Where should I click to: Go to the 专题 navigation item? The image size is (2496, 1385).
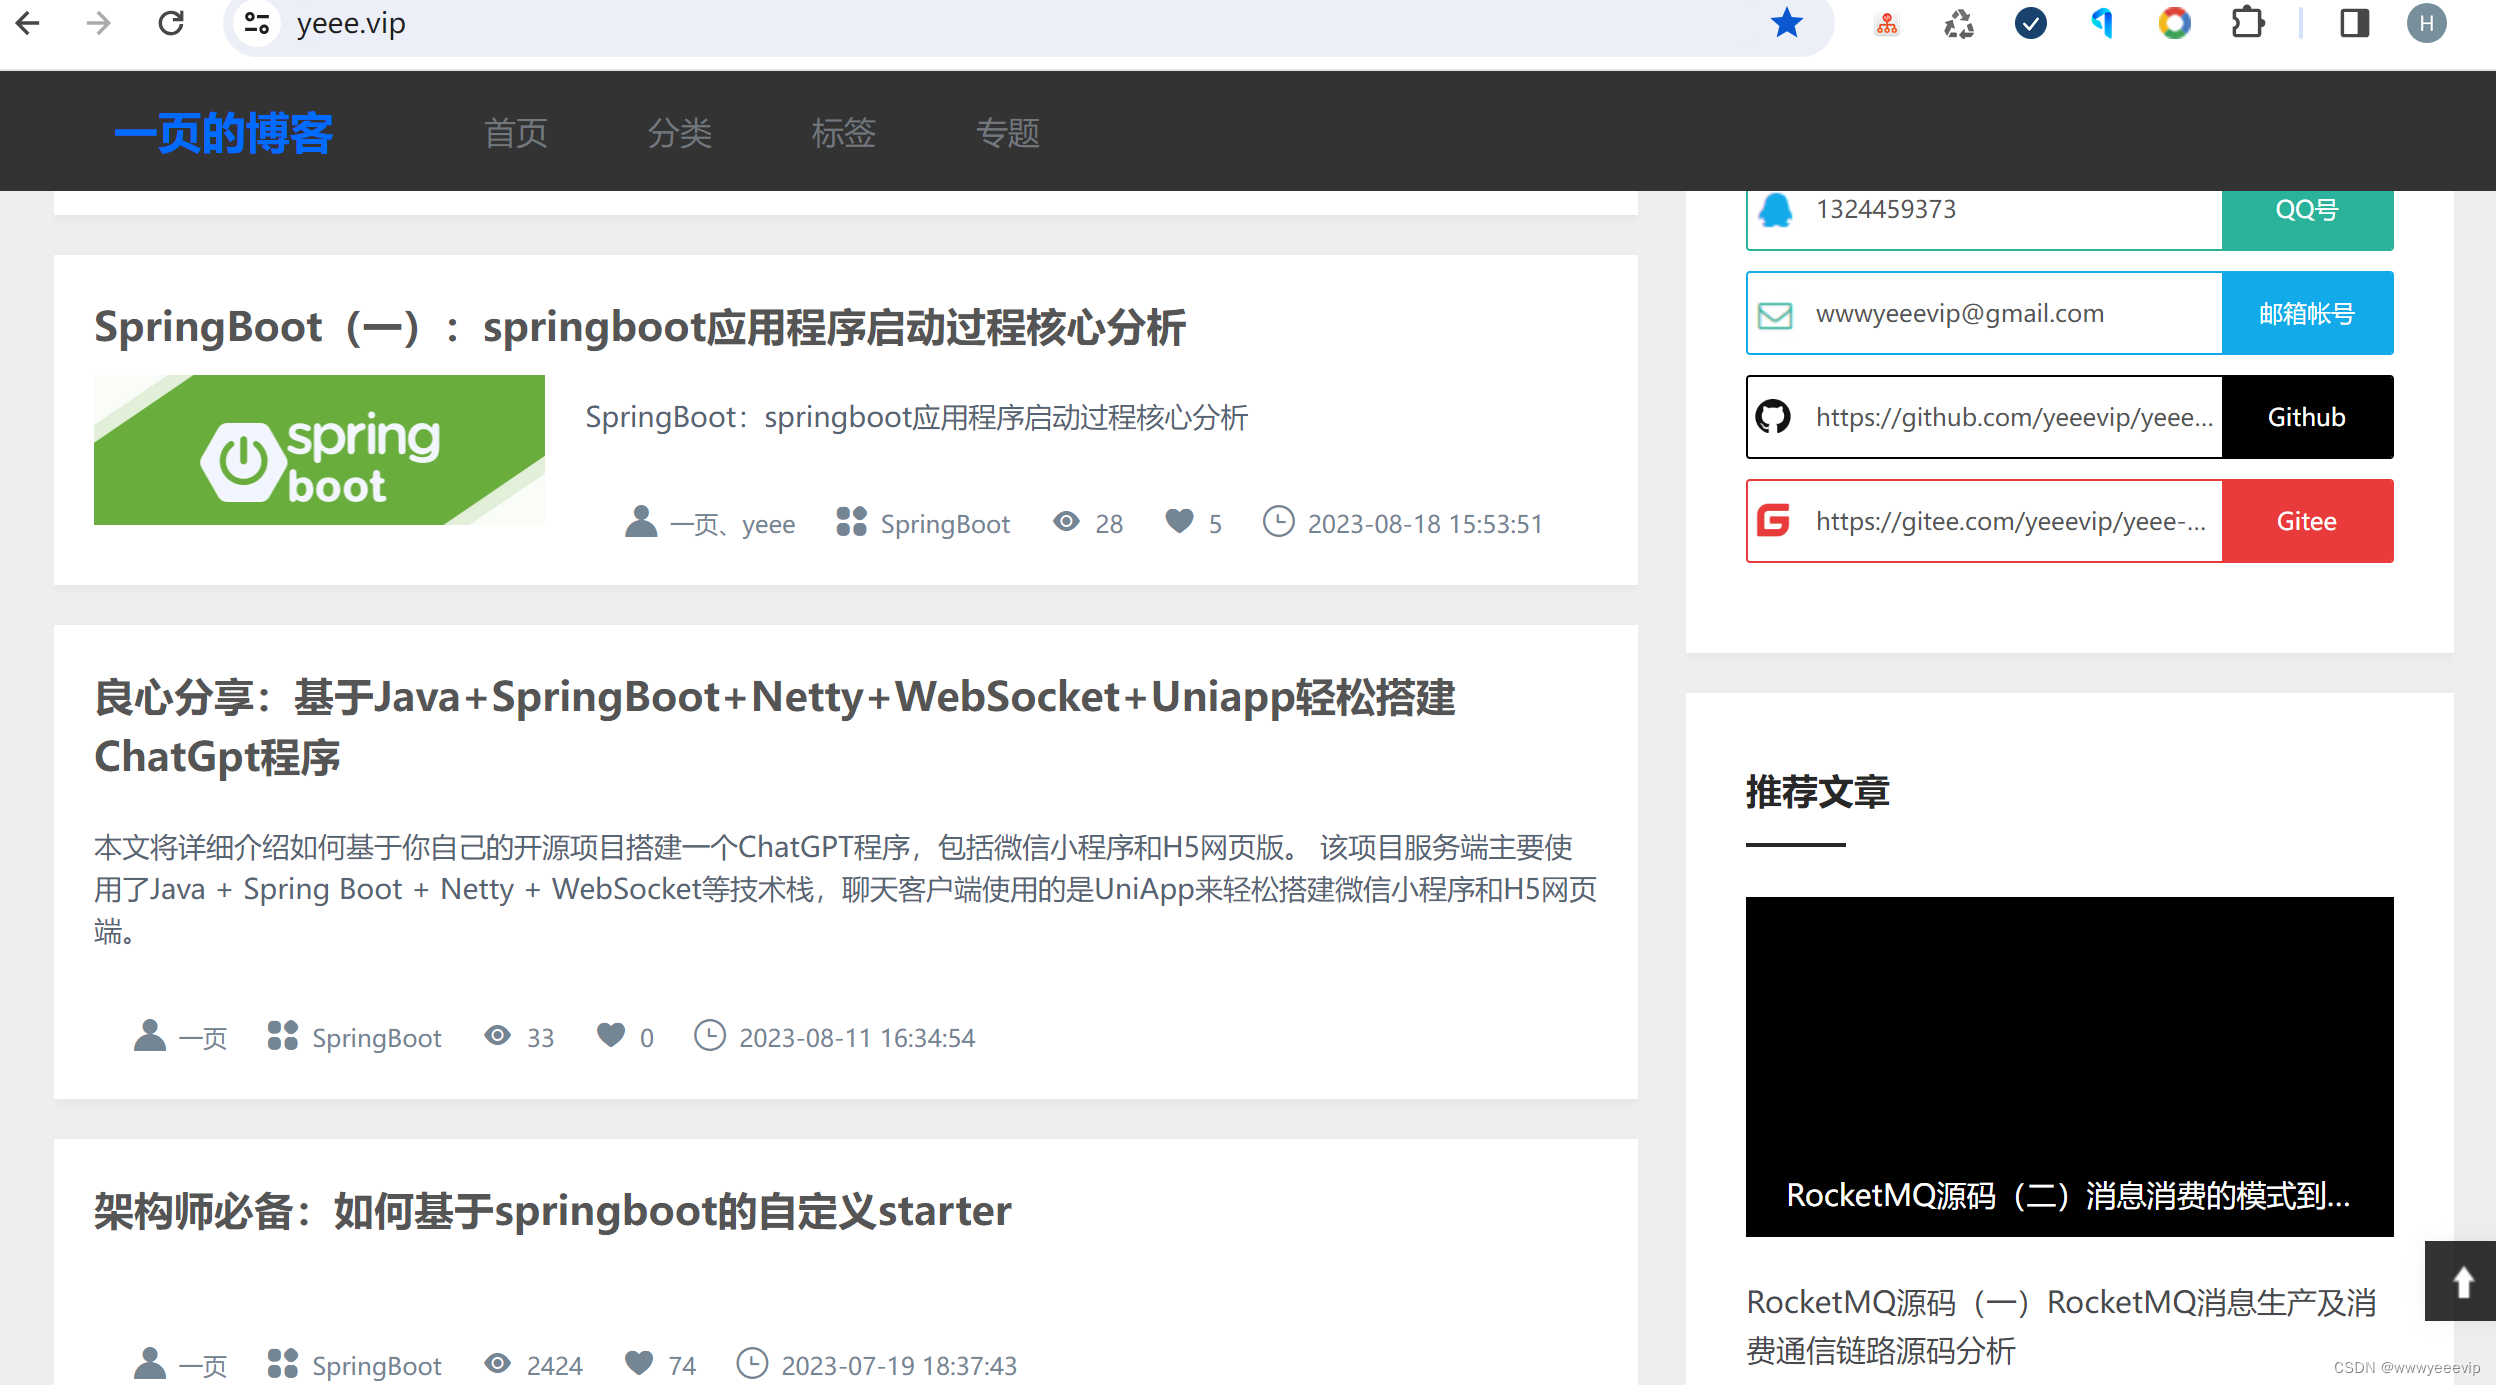(1008, 133)
